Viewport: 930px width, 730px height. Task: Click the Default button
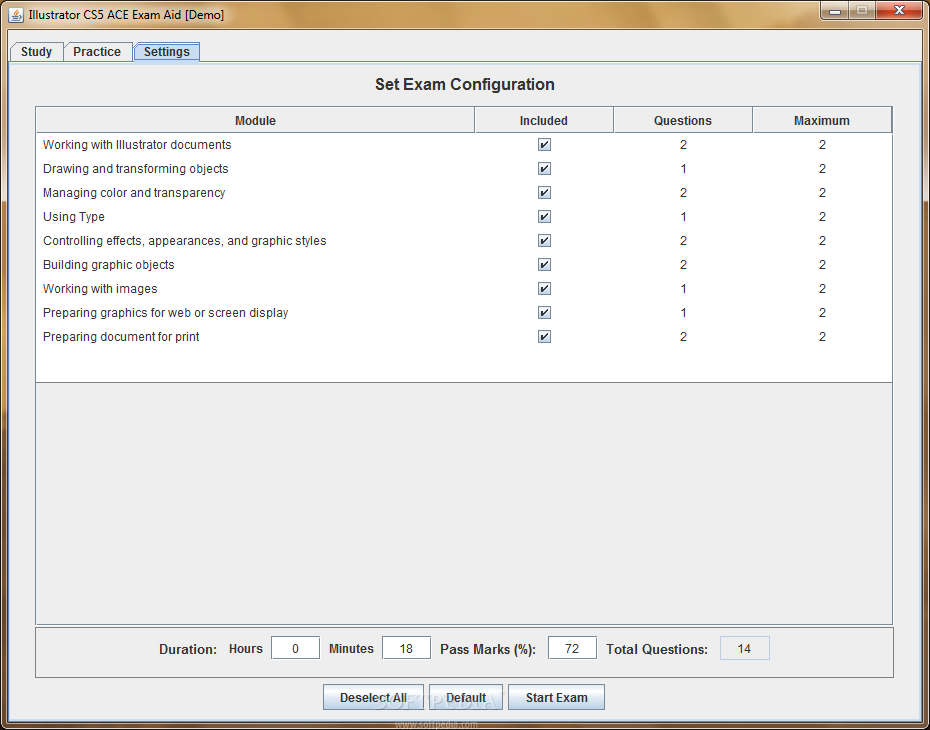[x=466, y=697]
